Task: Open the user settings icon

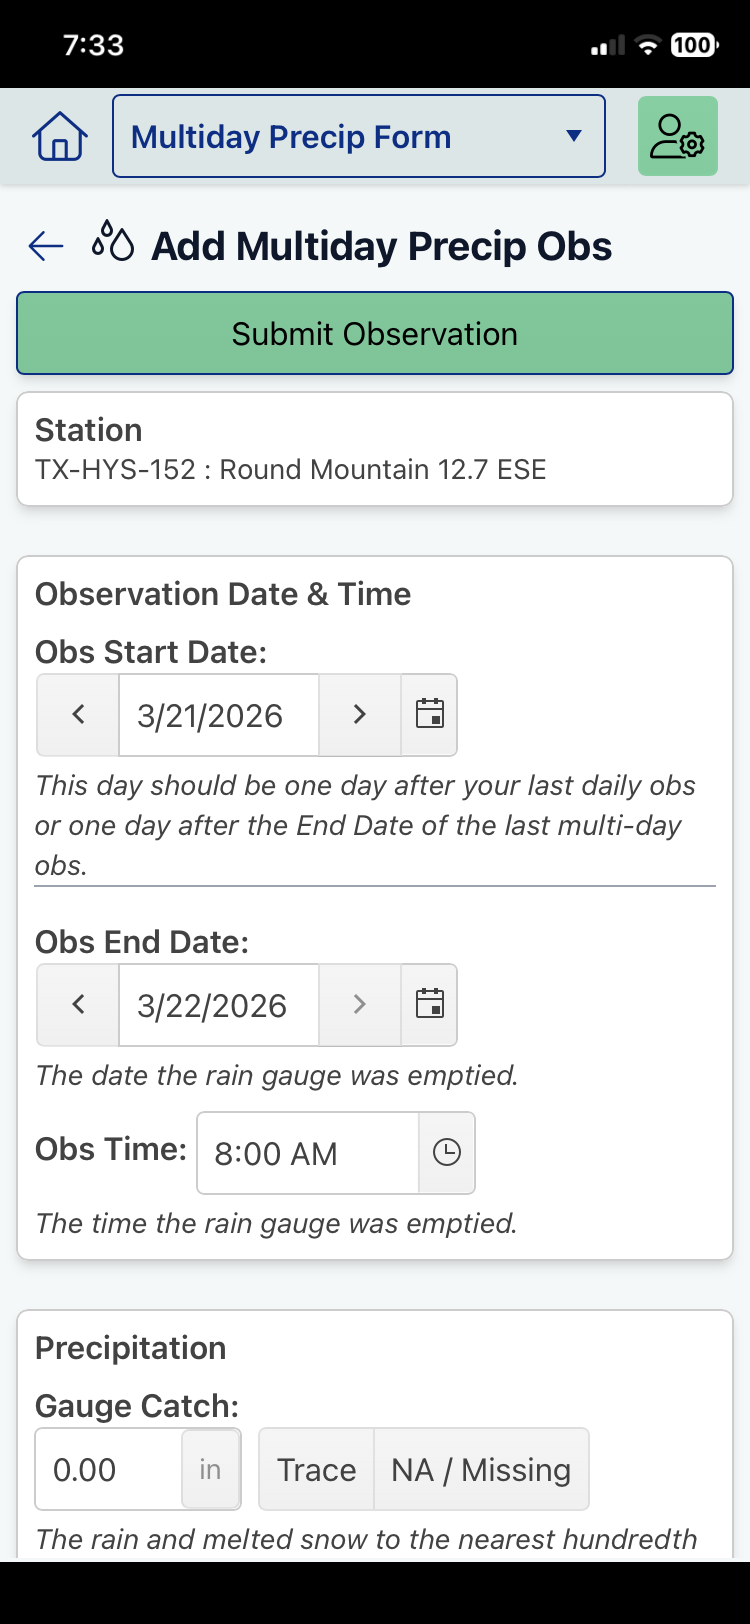Action: [677, 137]
